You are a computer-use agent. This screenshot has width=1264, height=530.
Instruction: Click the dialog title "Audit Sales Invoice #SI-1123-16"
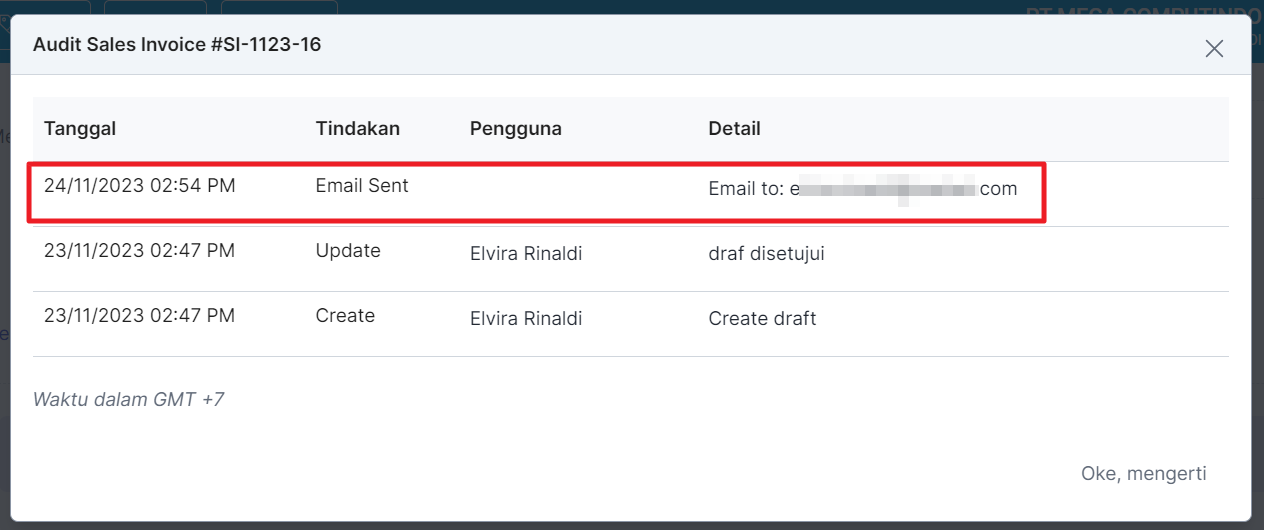click(x=177, y=45)
